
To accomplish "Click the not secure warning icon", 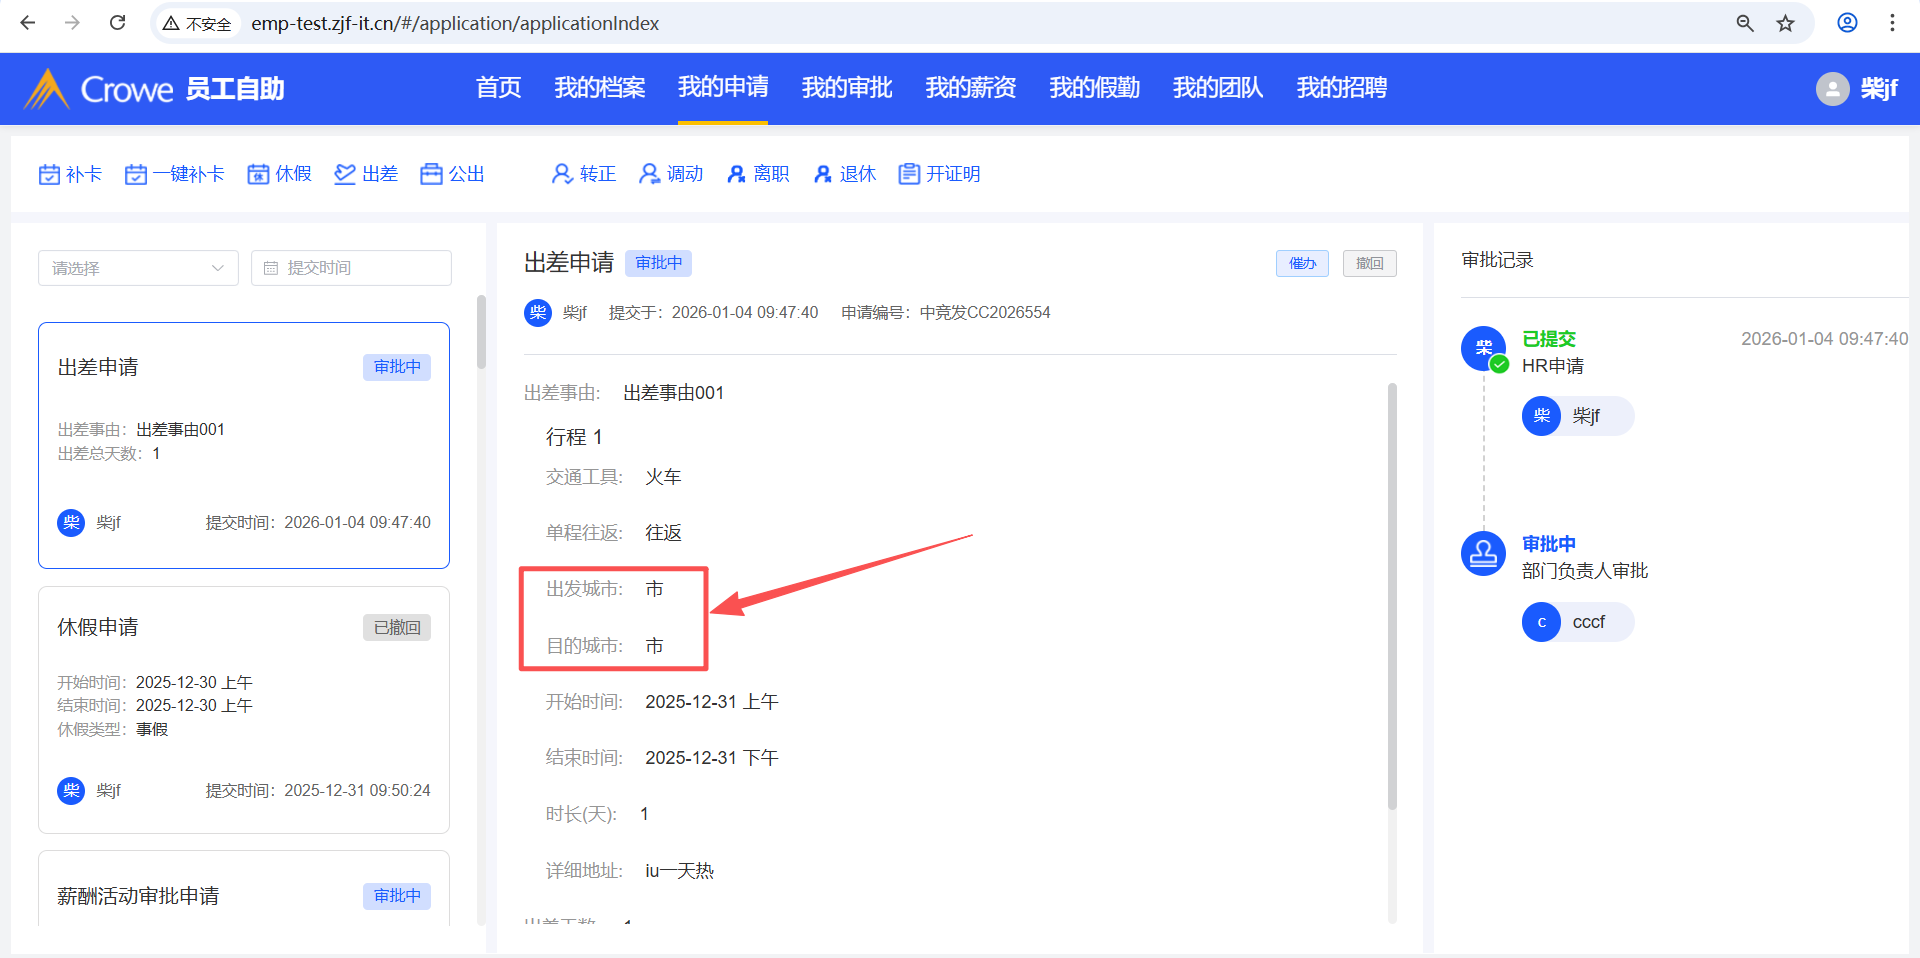I will coord(171,23).
